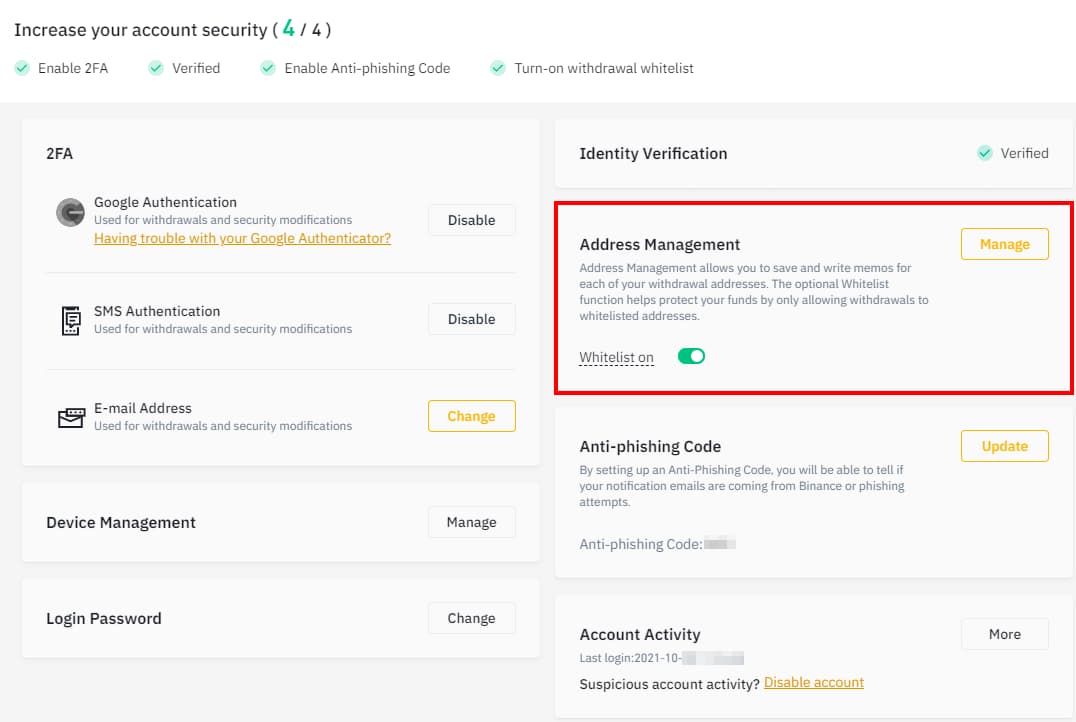Disable SMS Authentication

(x=471, y=319)
